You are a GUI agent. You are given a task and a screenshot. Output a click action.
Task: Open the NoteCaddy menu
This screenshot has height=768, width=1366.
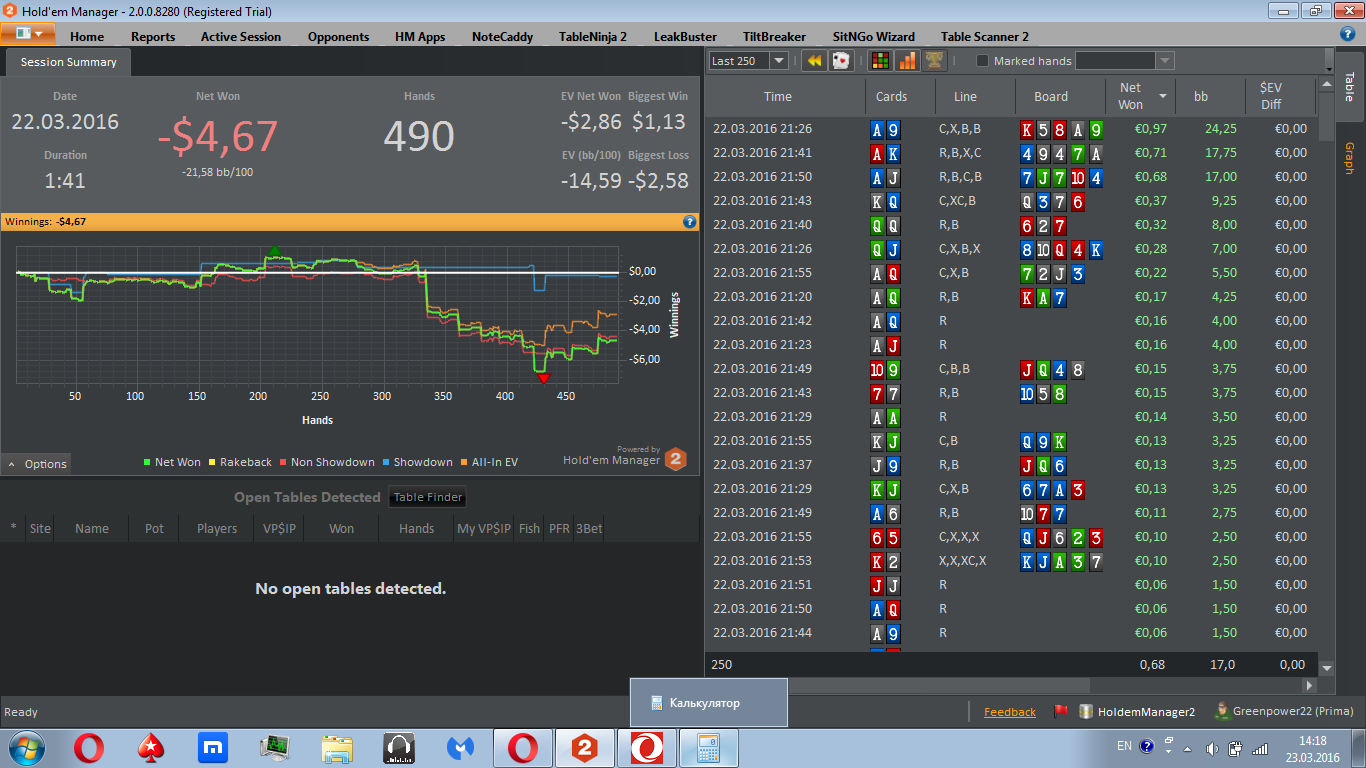(502, 37)
